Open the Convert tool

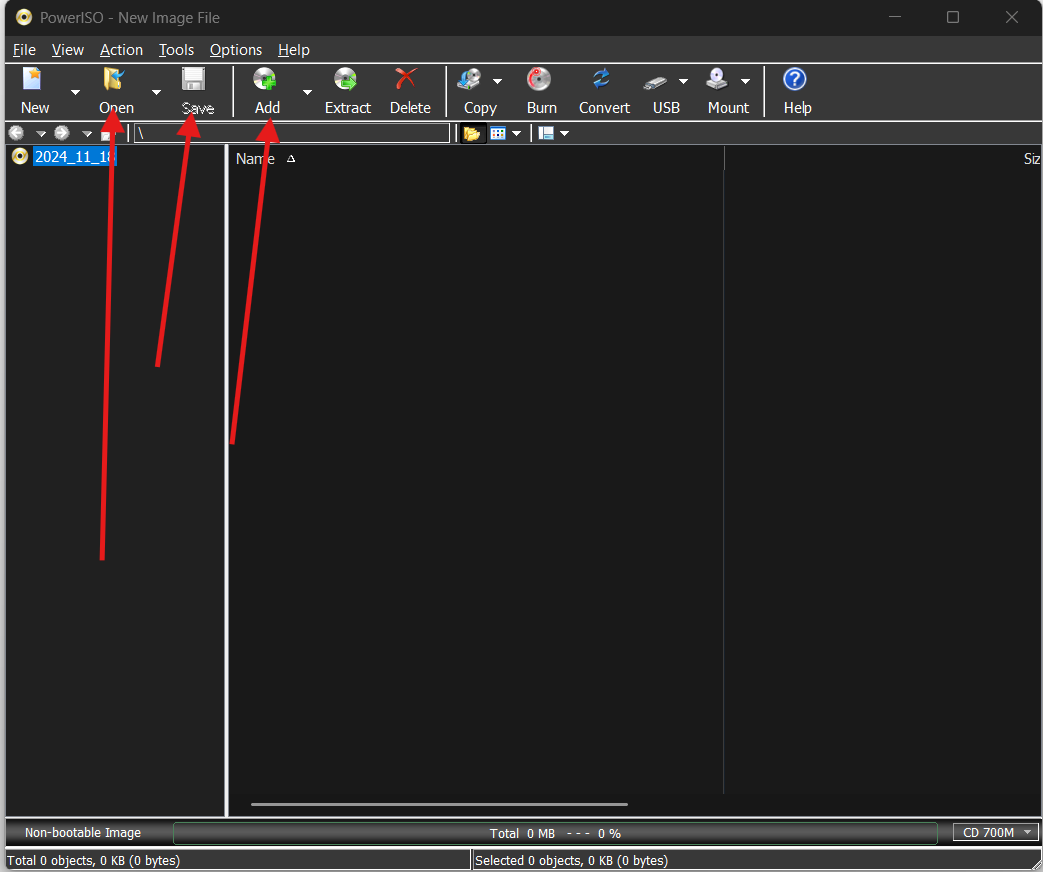[603, 90]
